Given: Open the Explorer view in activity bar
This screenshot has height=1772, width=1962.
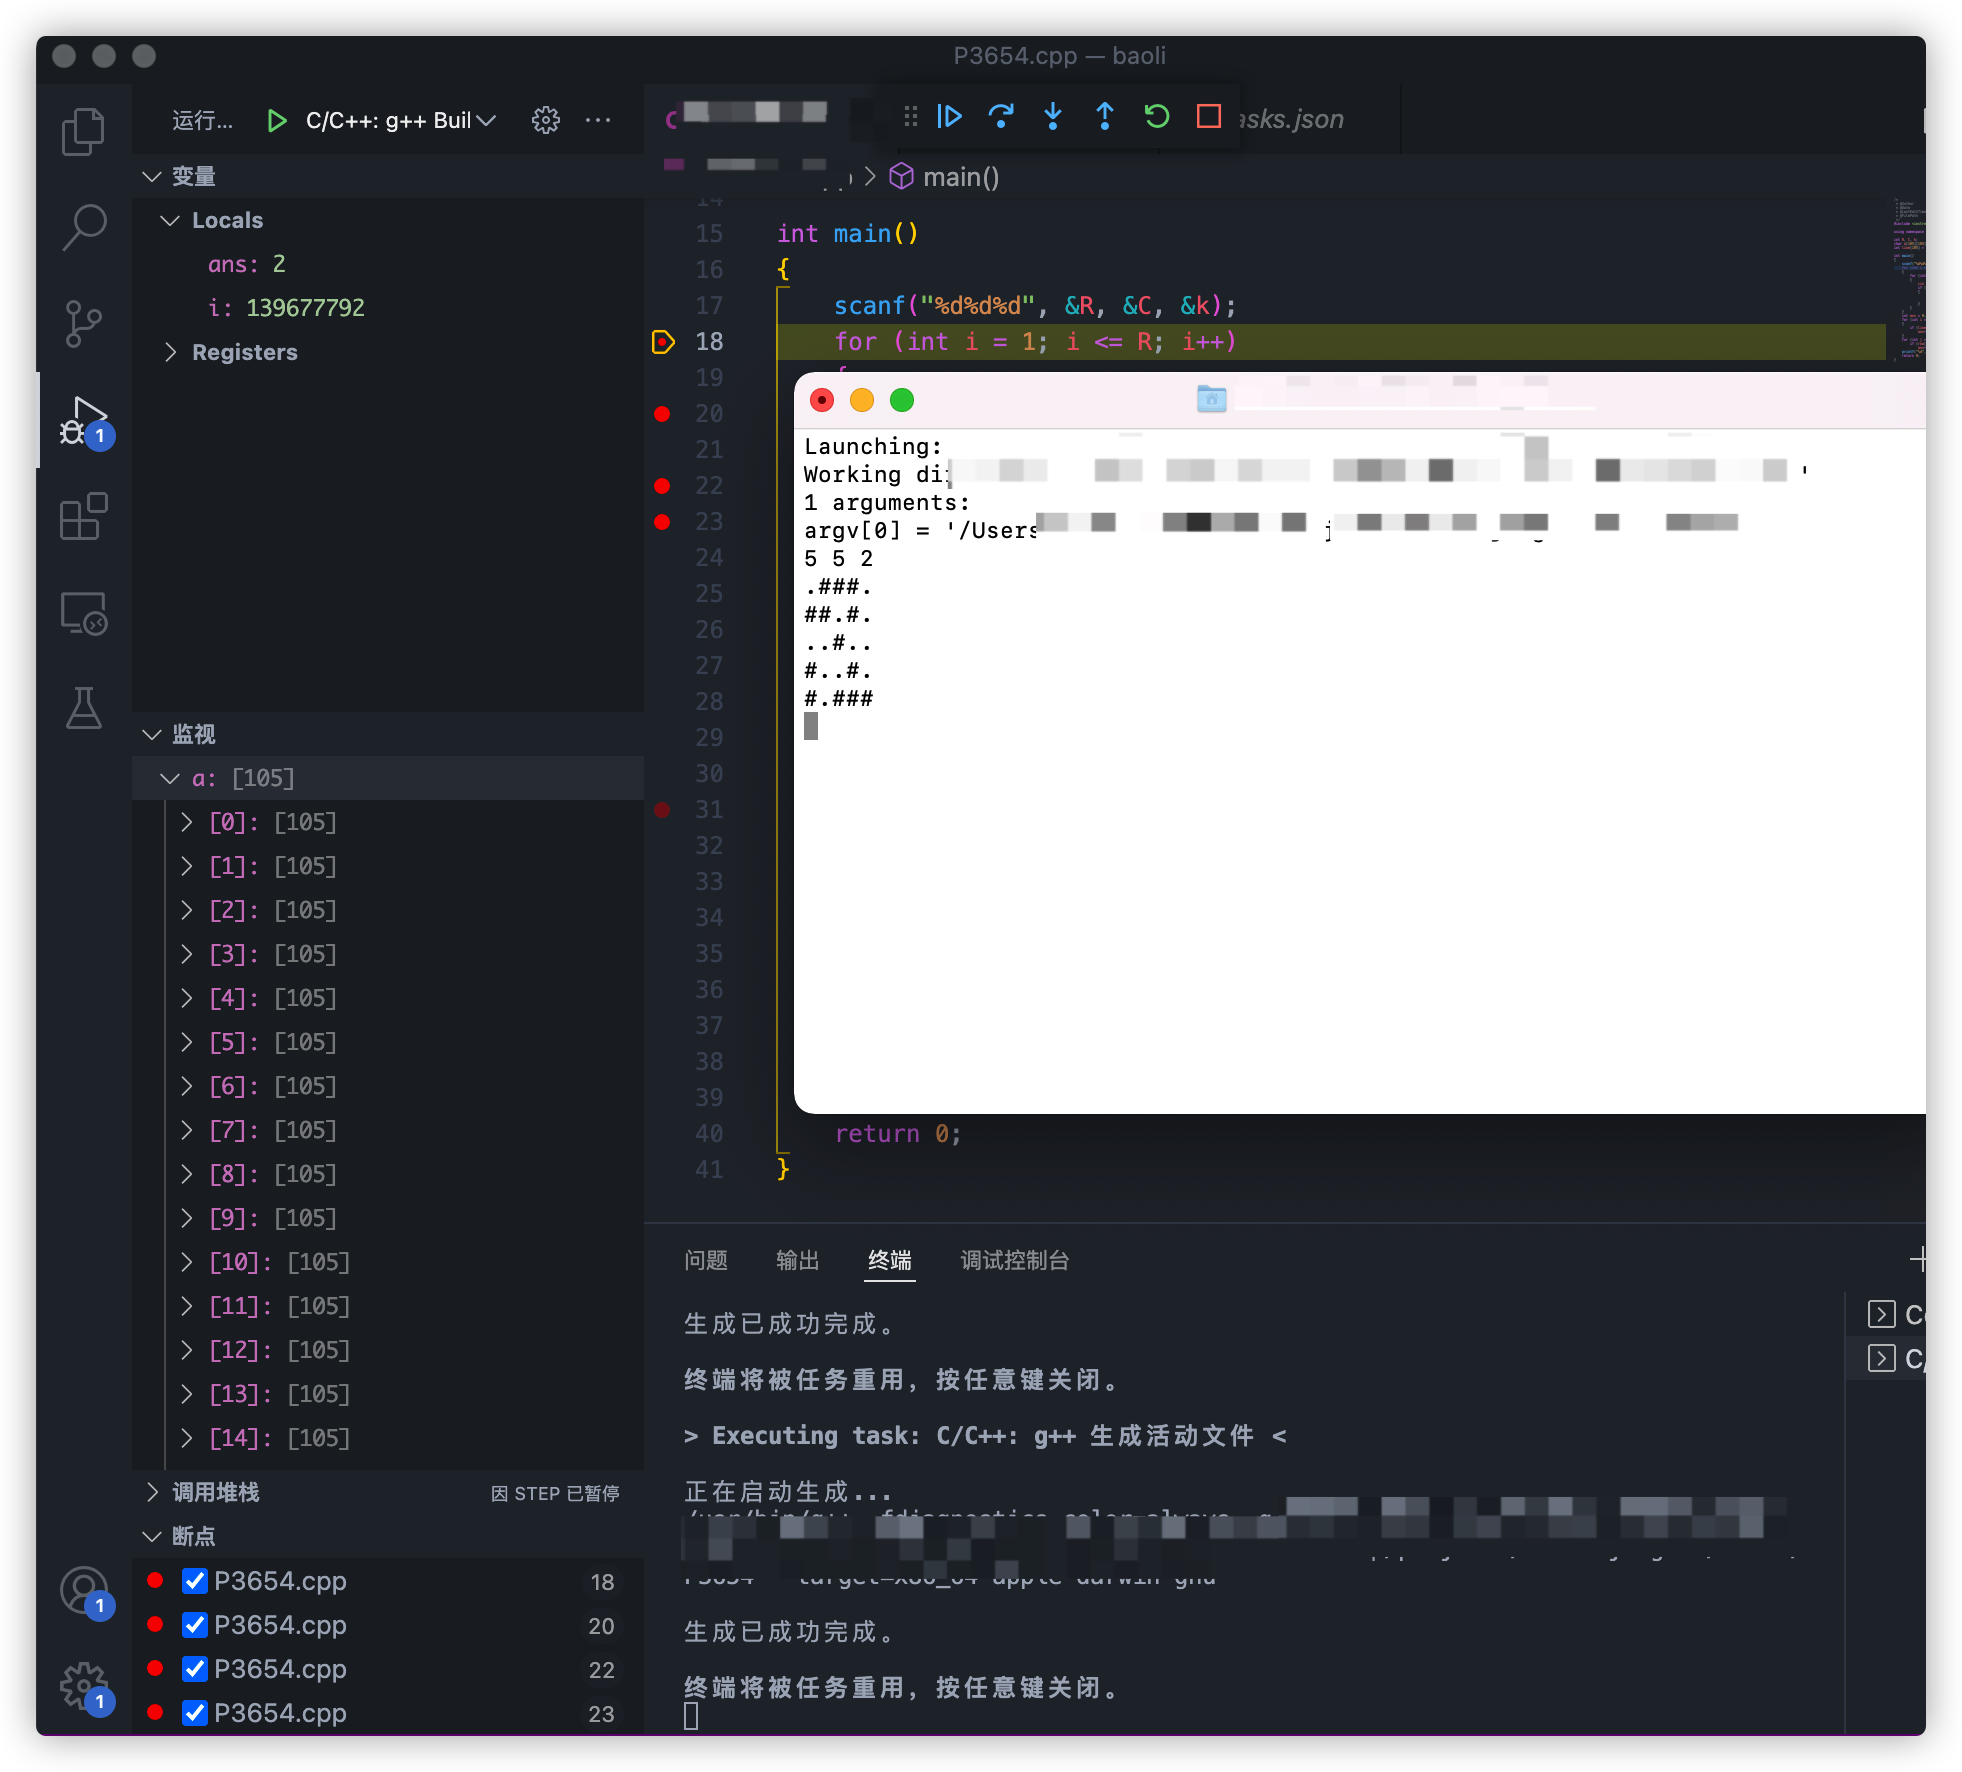Looking at the screenshot, I should (x=83, y=131).
